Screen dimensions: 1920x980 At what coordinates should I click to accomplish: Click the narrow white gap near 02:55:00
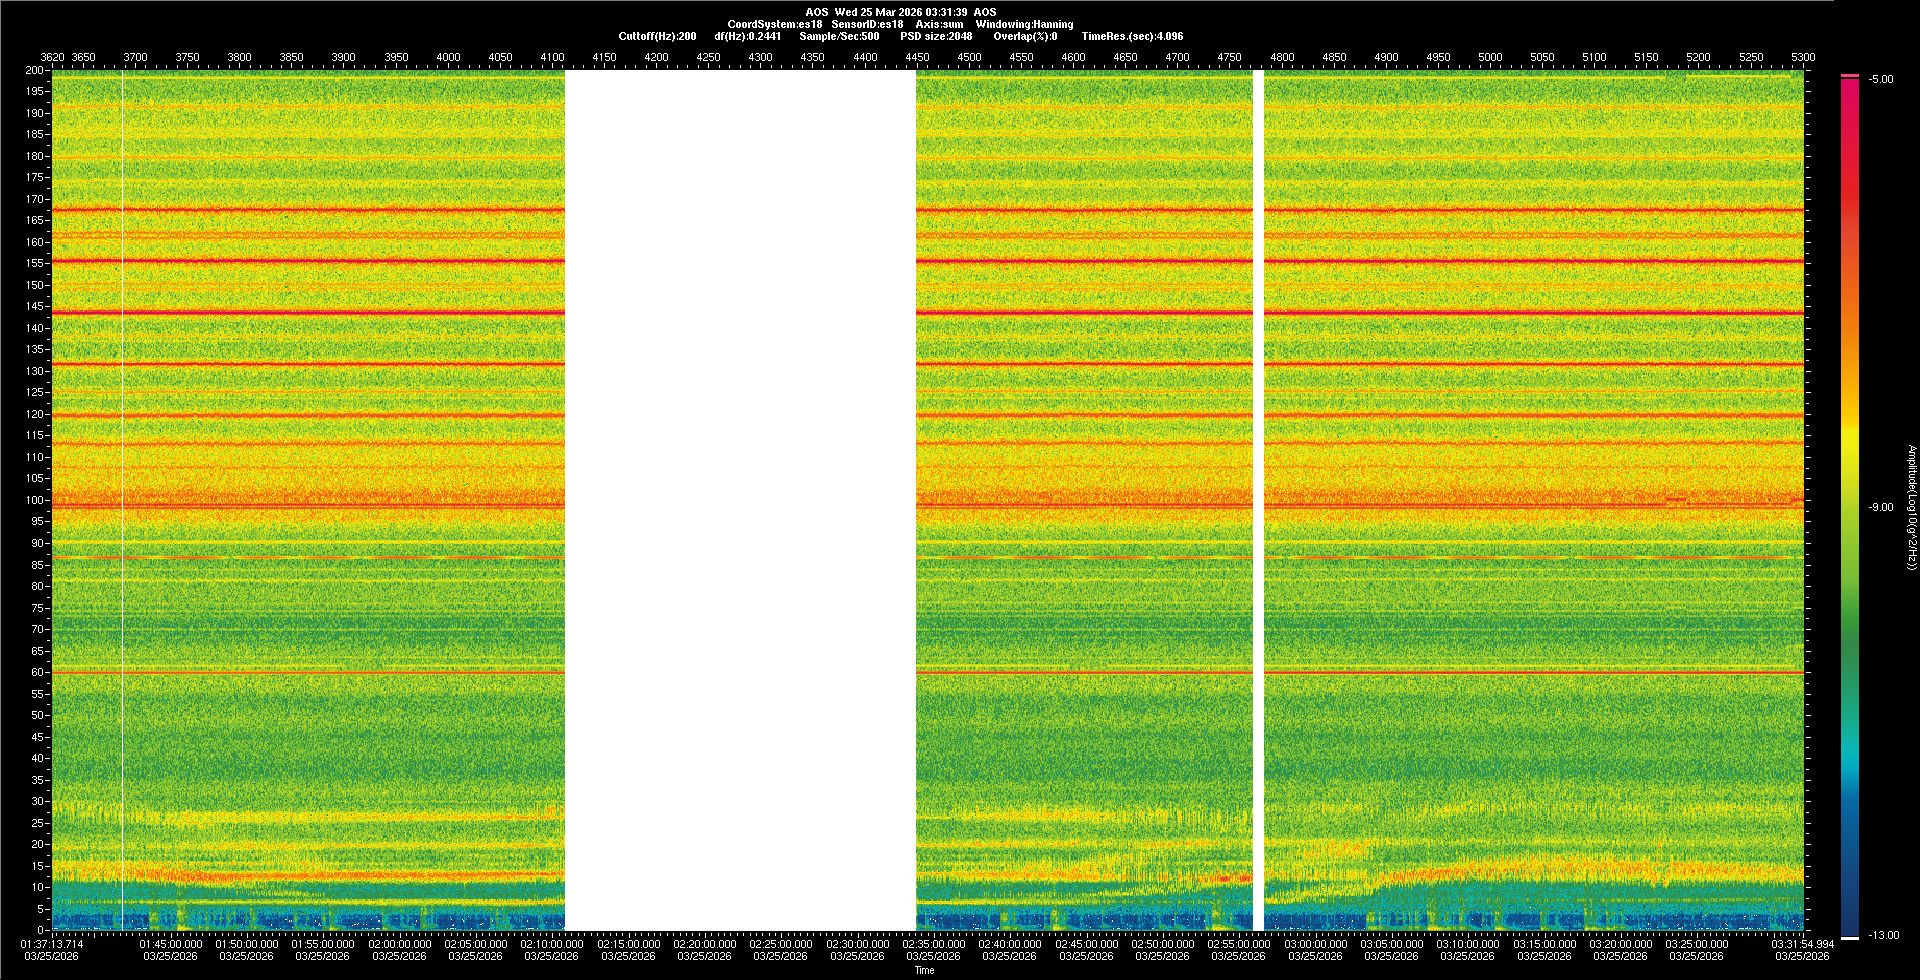pos(1258,500)
